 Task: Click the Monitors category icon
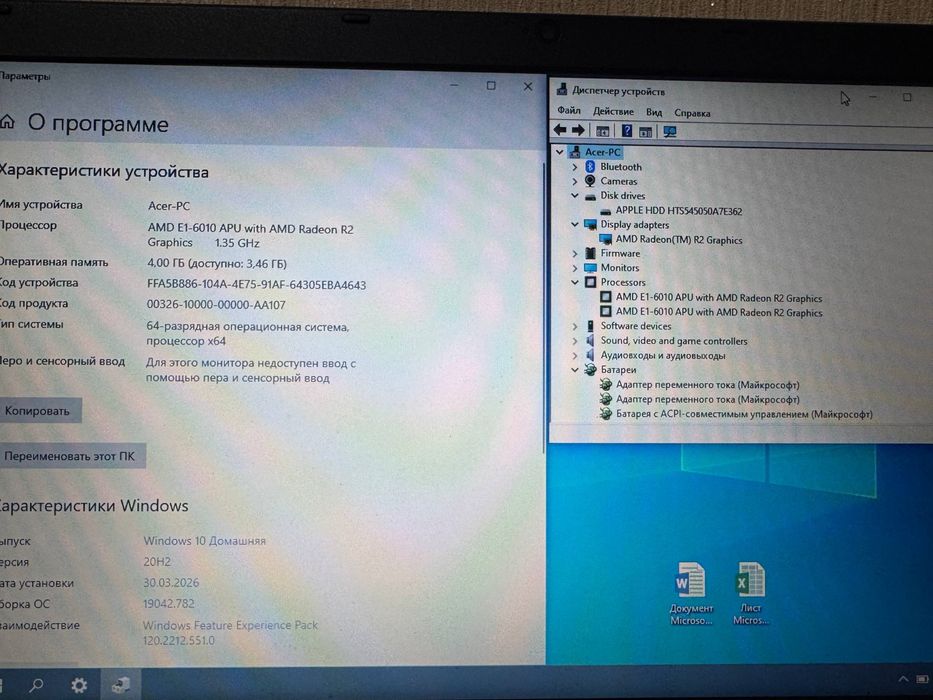coord(590,268)
